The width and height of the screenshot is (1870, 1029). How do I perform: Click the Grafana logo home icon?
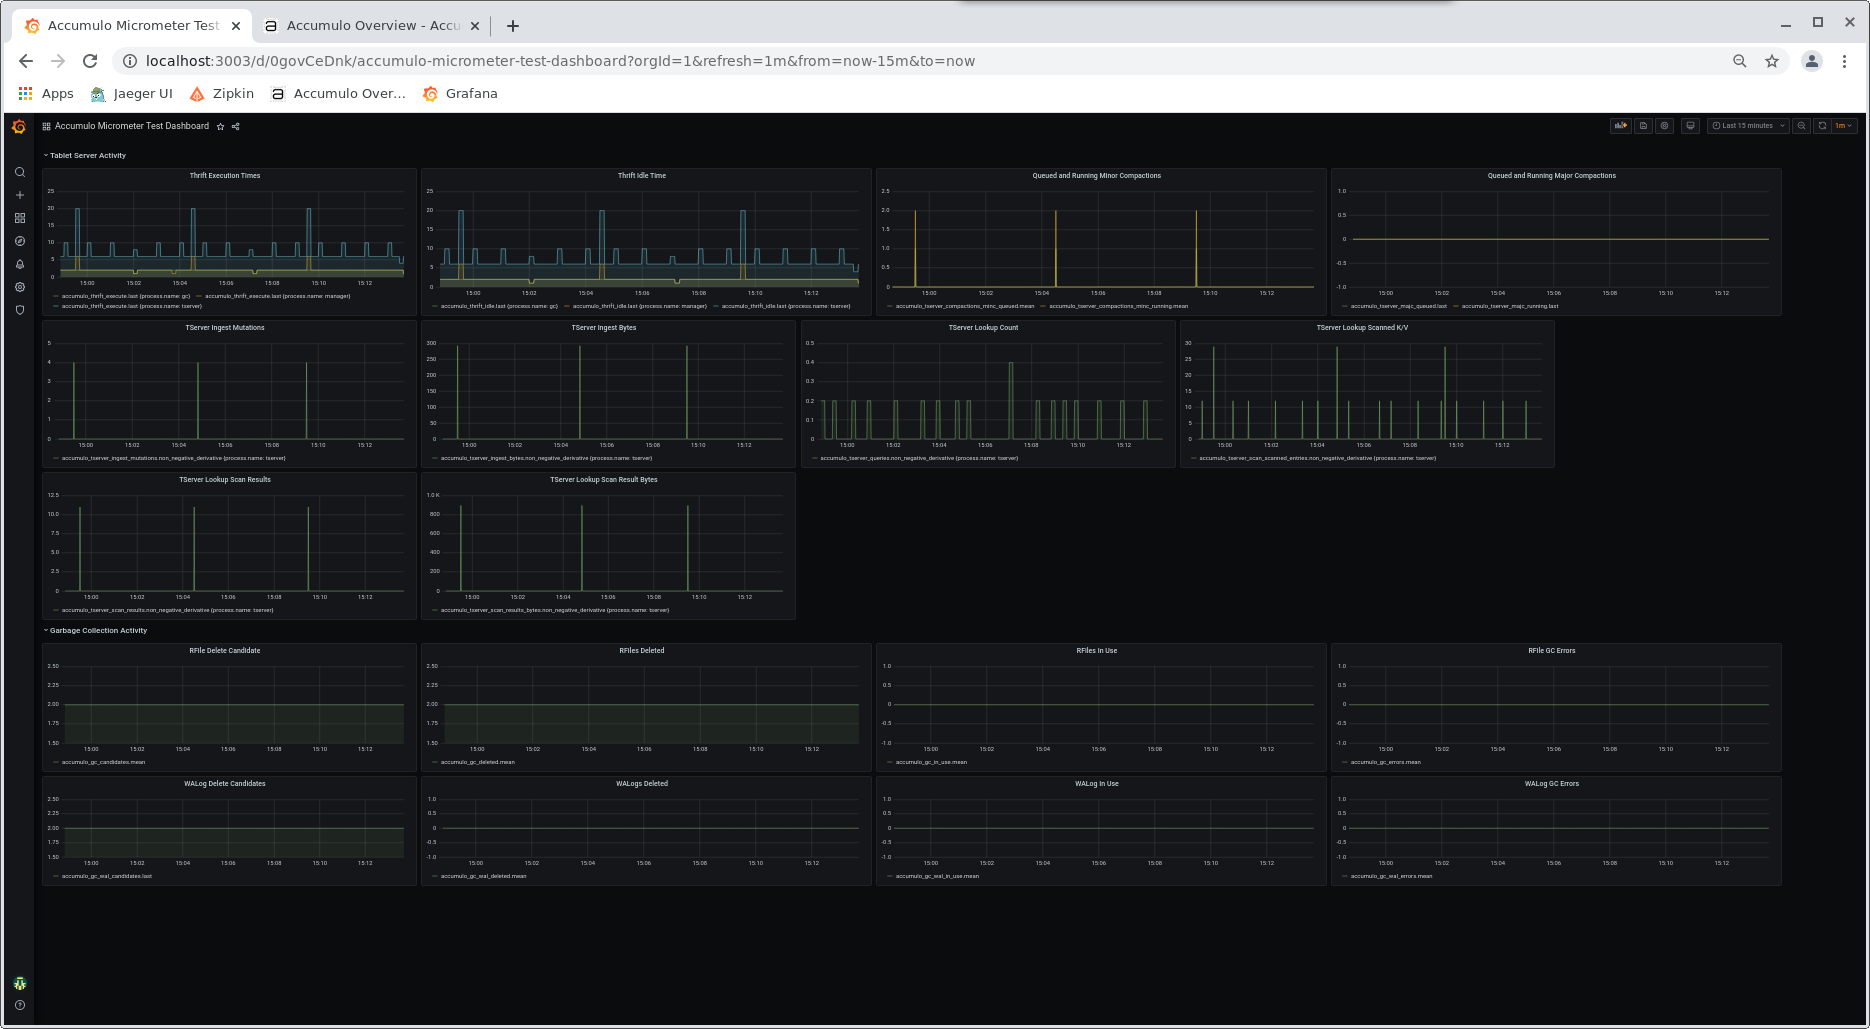[19, 127]
